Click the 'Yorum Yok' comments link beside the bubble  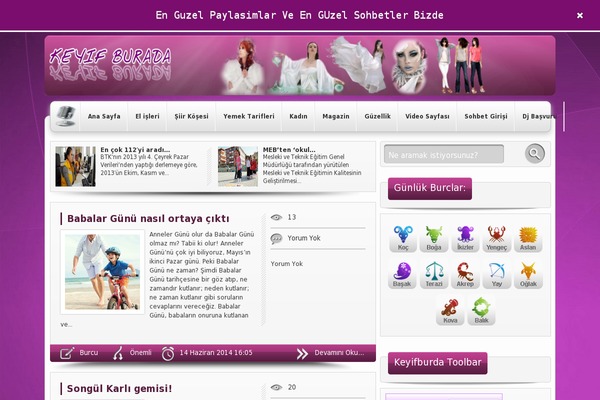pos(304,238)
